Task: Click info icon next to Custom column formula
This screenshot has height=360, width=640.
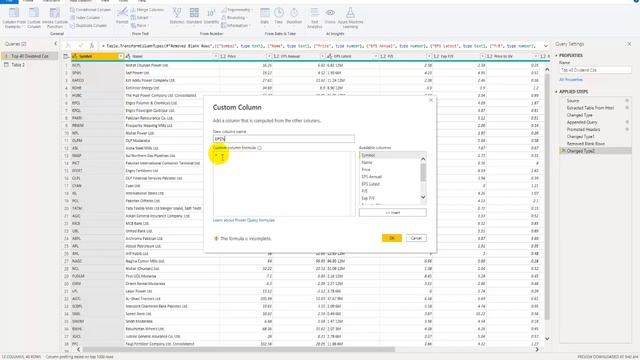Action: [260, 148]
